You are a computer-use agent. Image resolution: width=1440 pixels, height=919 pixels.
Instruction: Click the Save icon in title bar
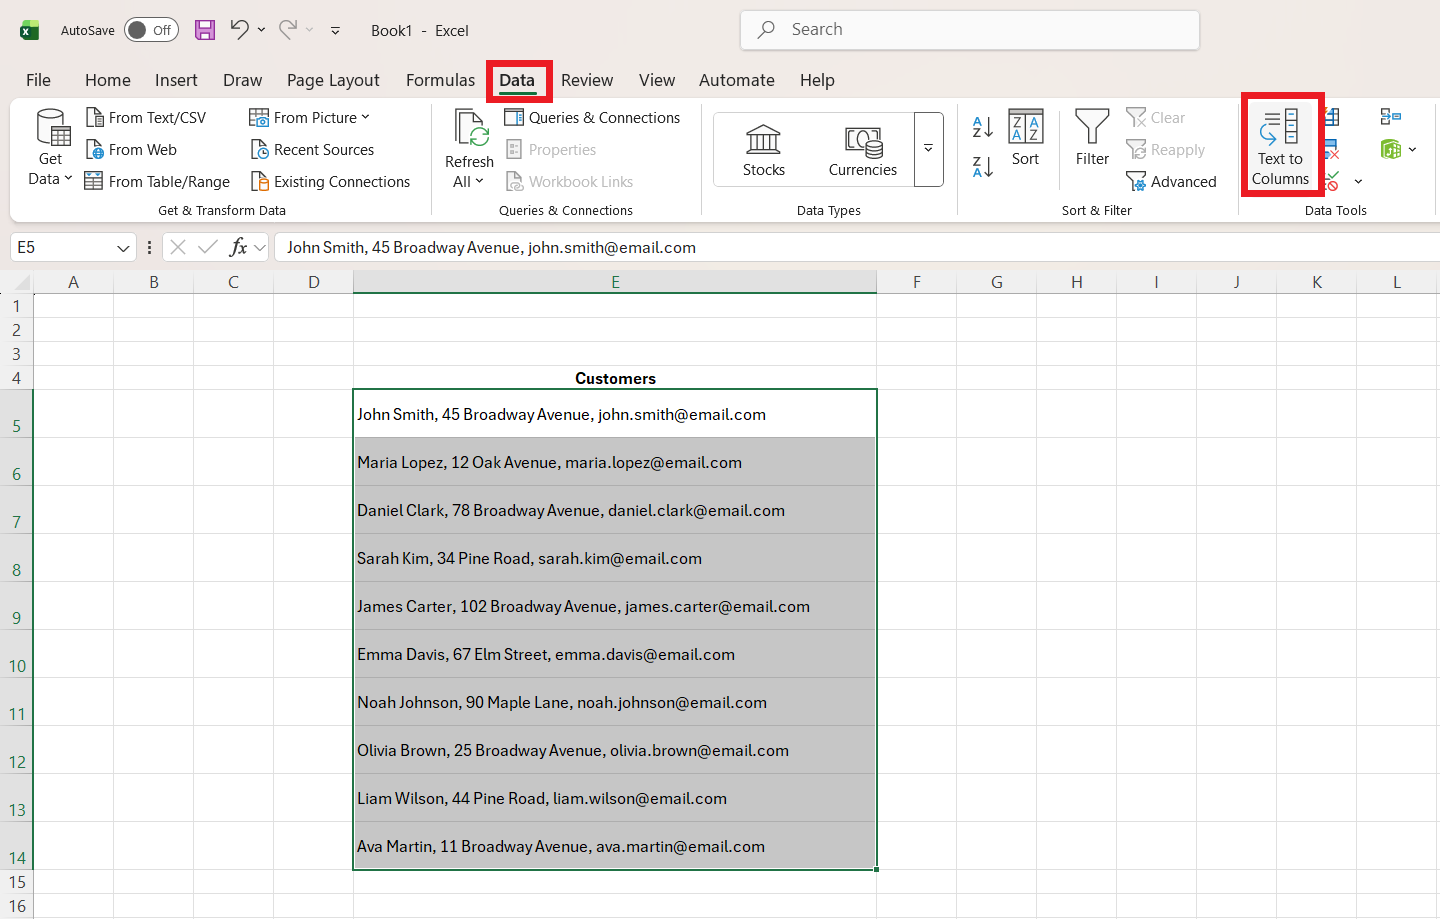205,30
